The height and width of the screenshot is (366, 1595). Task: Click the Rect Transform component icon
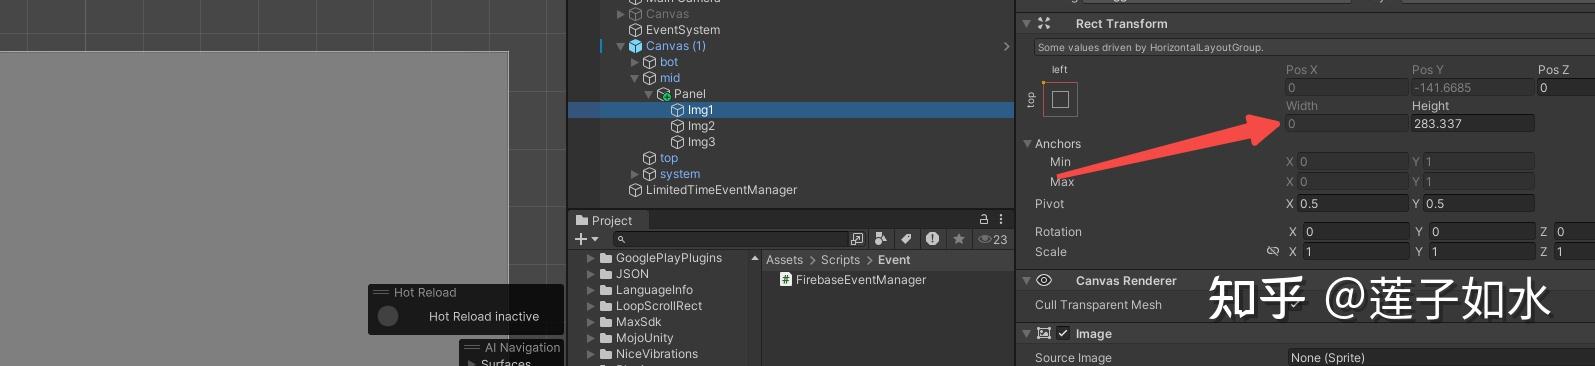[1044, 23]
